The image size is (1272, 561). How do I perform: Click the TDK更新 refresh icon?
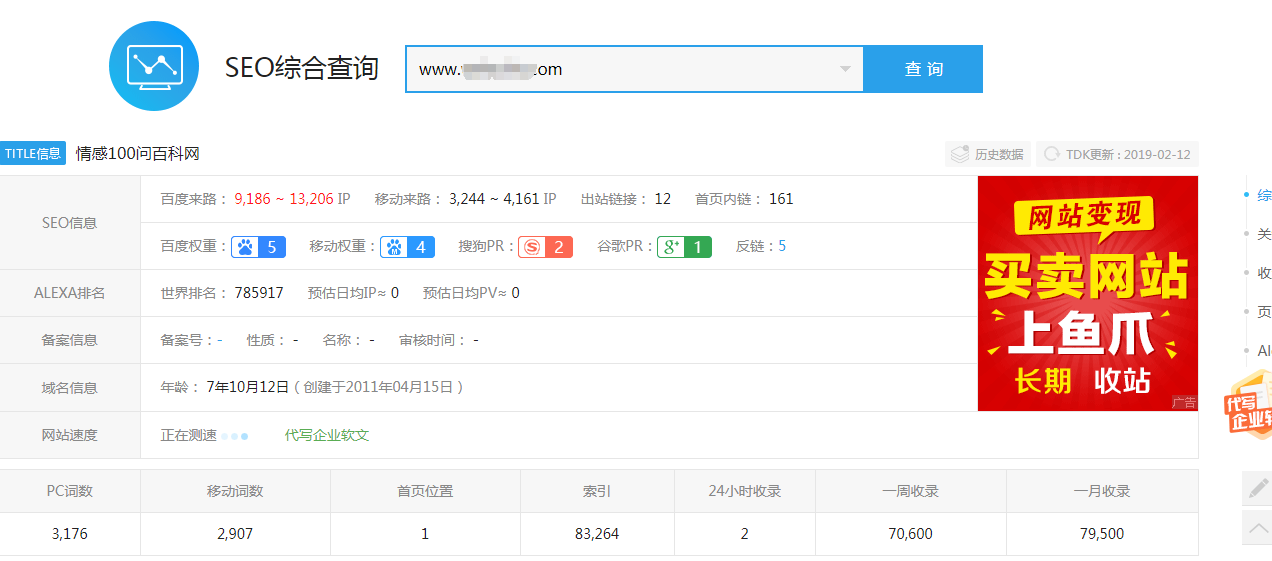[x=1051, y=154]
